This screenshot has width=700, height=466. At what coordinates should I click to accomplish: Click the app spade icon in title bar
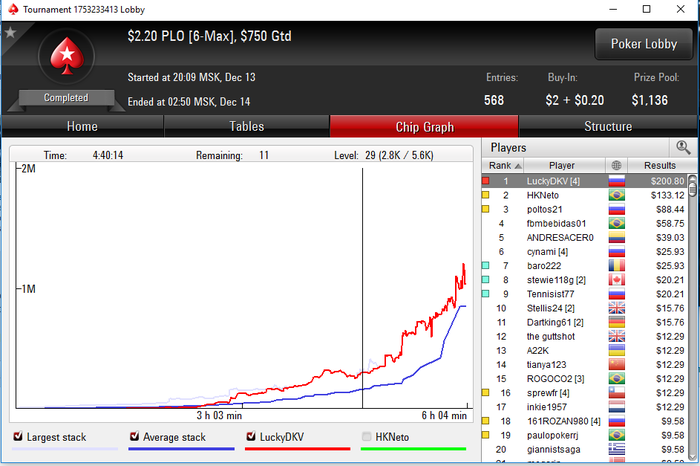tap(13, 9)
